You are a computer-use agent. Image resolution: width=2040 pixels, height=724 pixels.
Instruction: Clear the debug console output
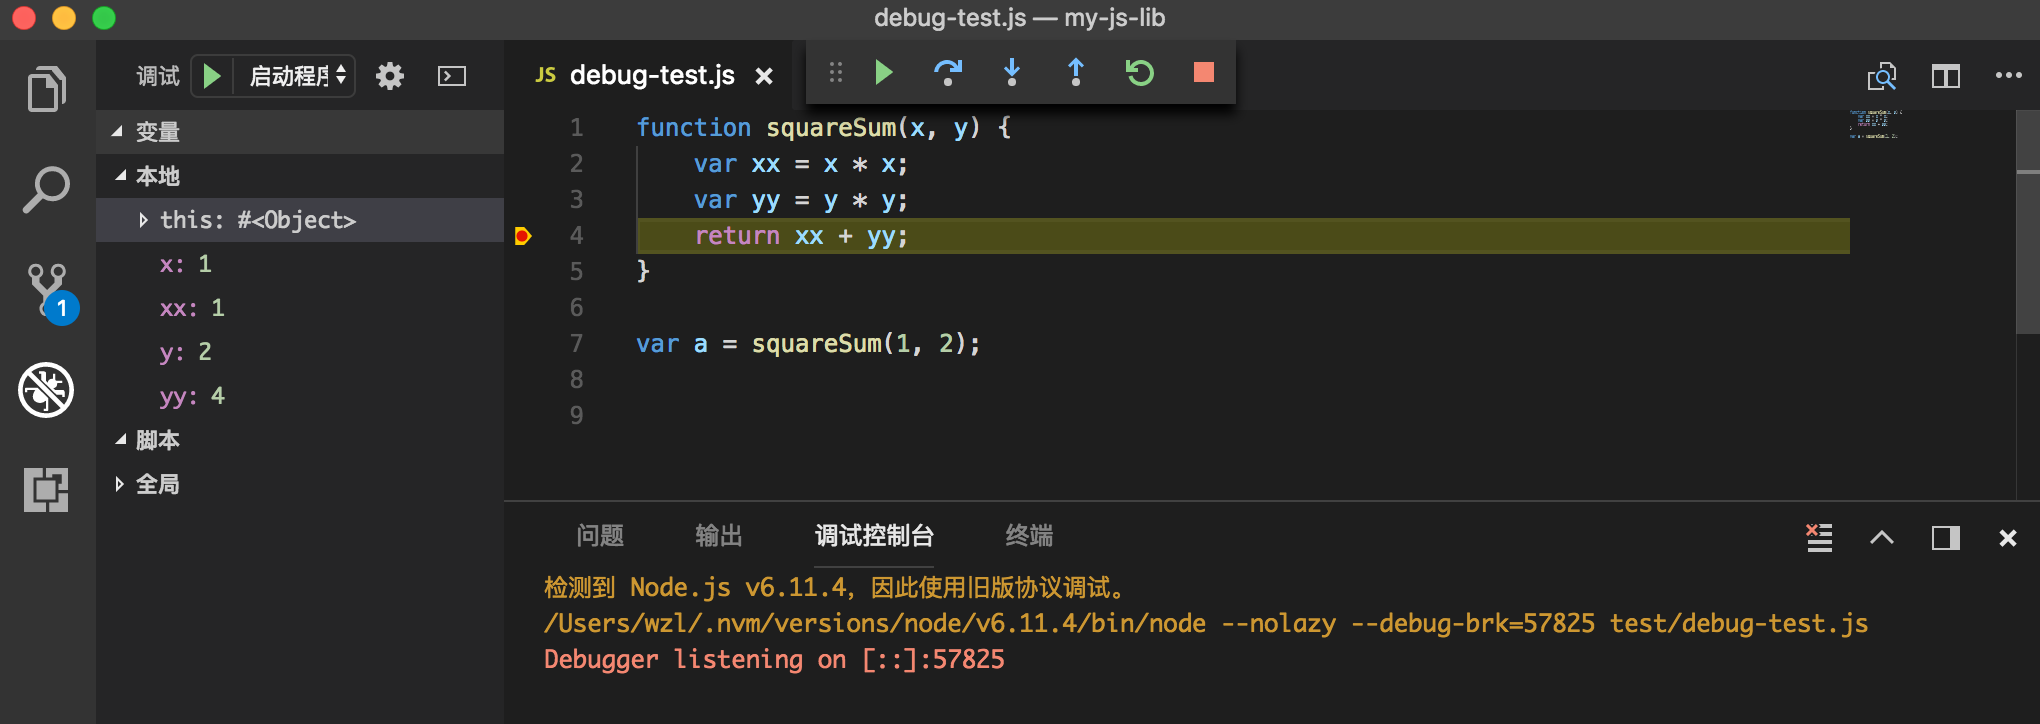pos(1819,538)
